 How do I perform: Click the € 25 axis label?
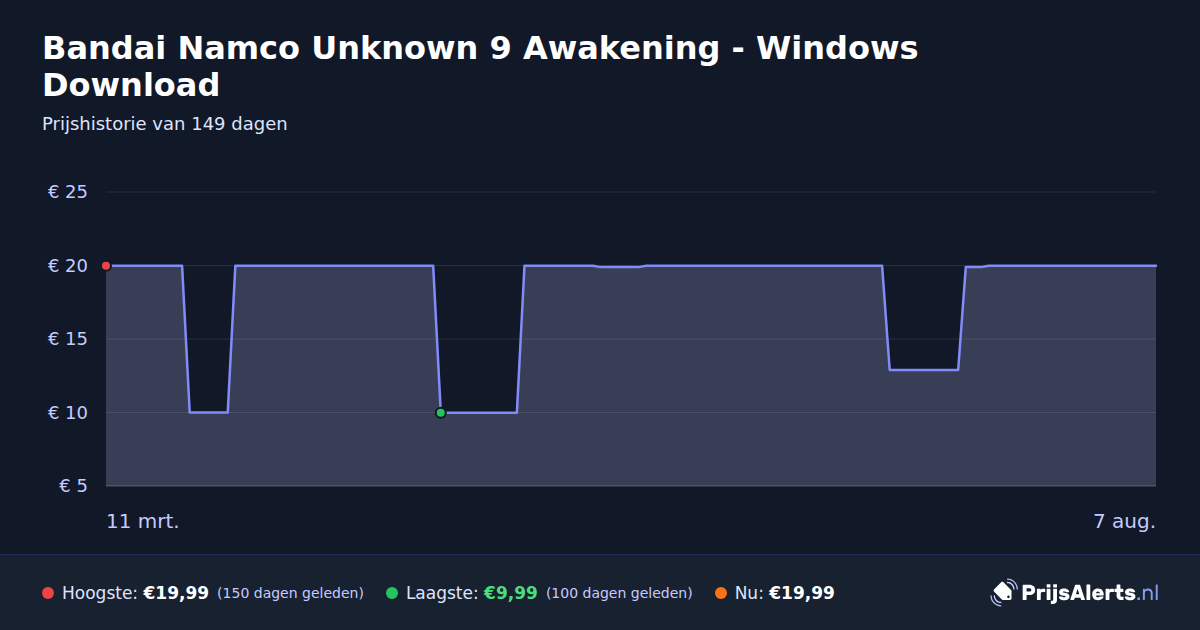point(68,192)
